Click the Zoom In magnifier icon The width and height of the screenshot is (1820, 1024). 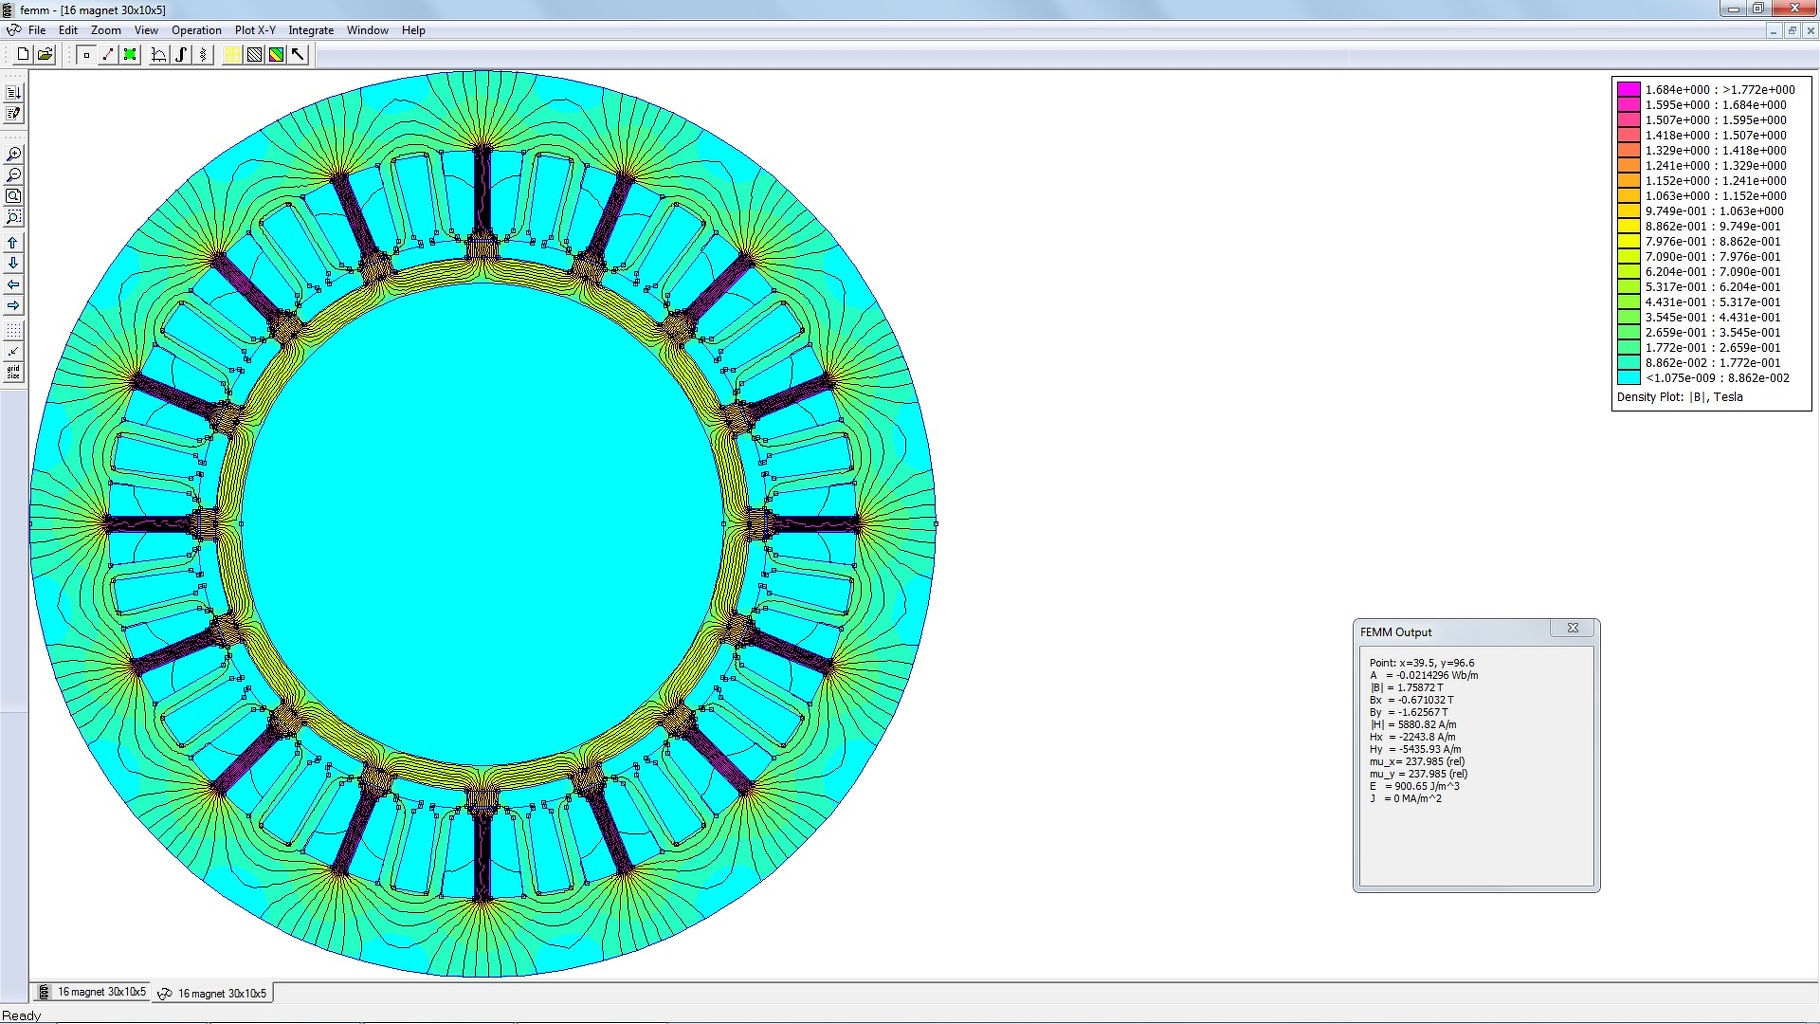[13, 154]
